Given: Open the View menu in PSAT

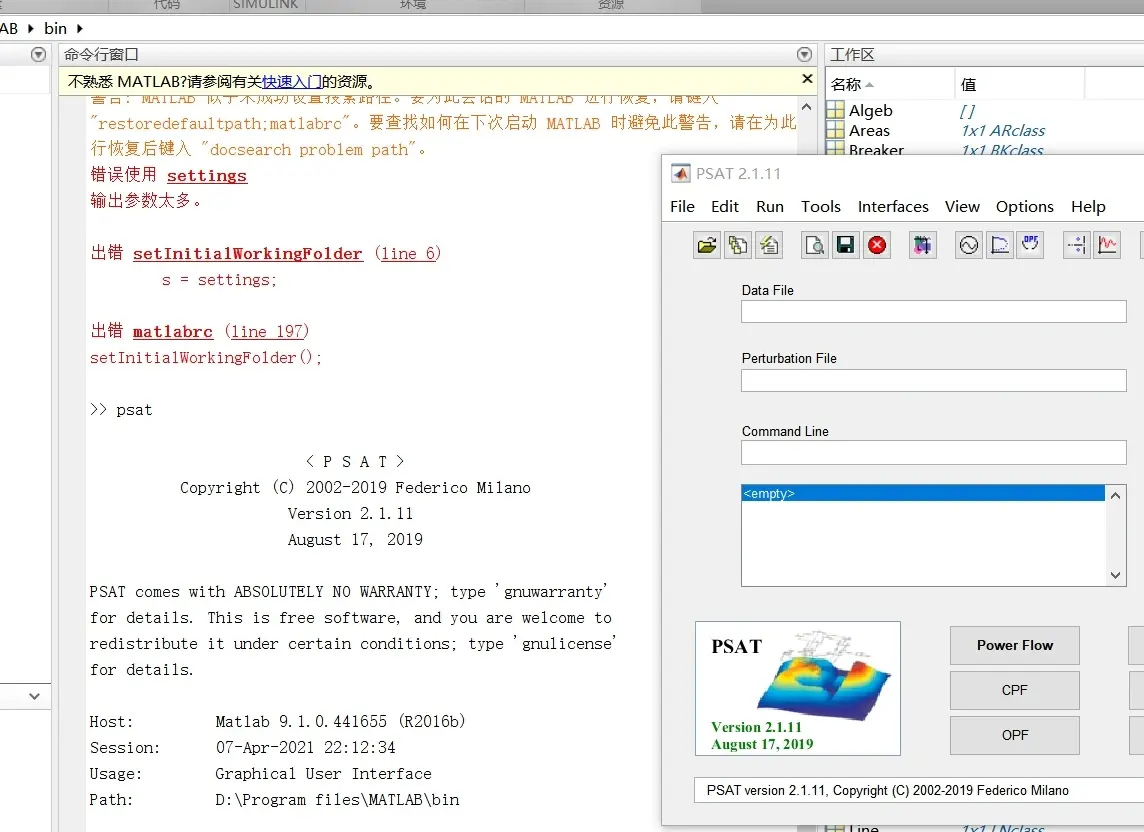Looking at the screenshot, I should (962, 207).
